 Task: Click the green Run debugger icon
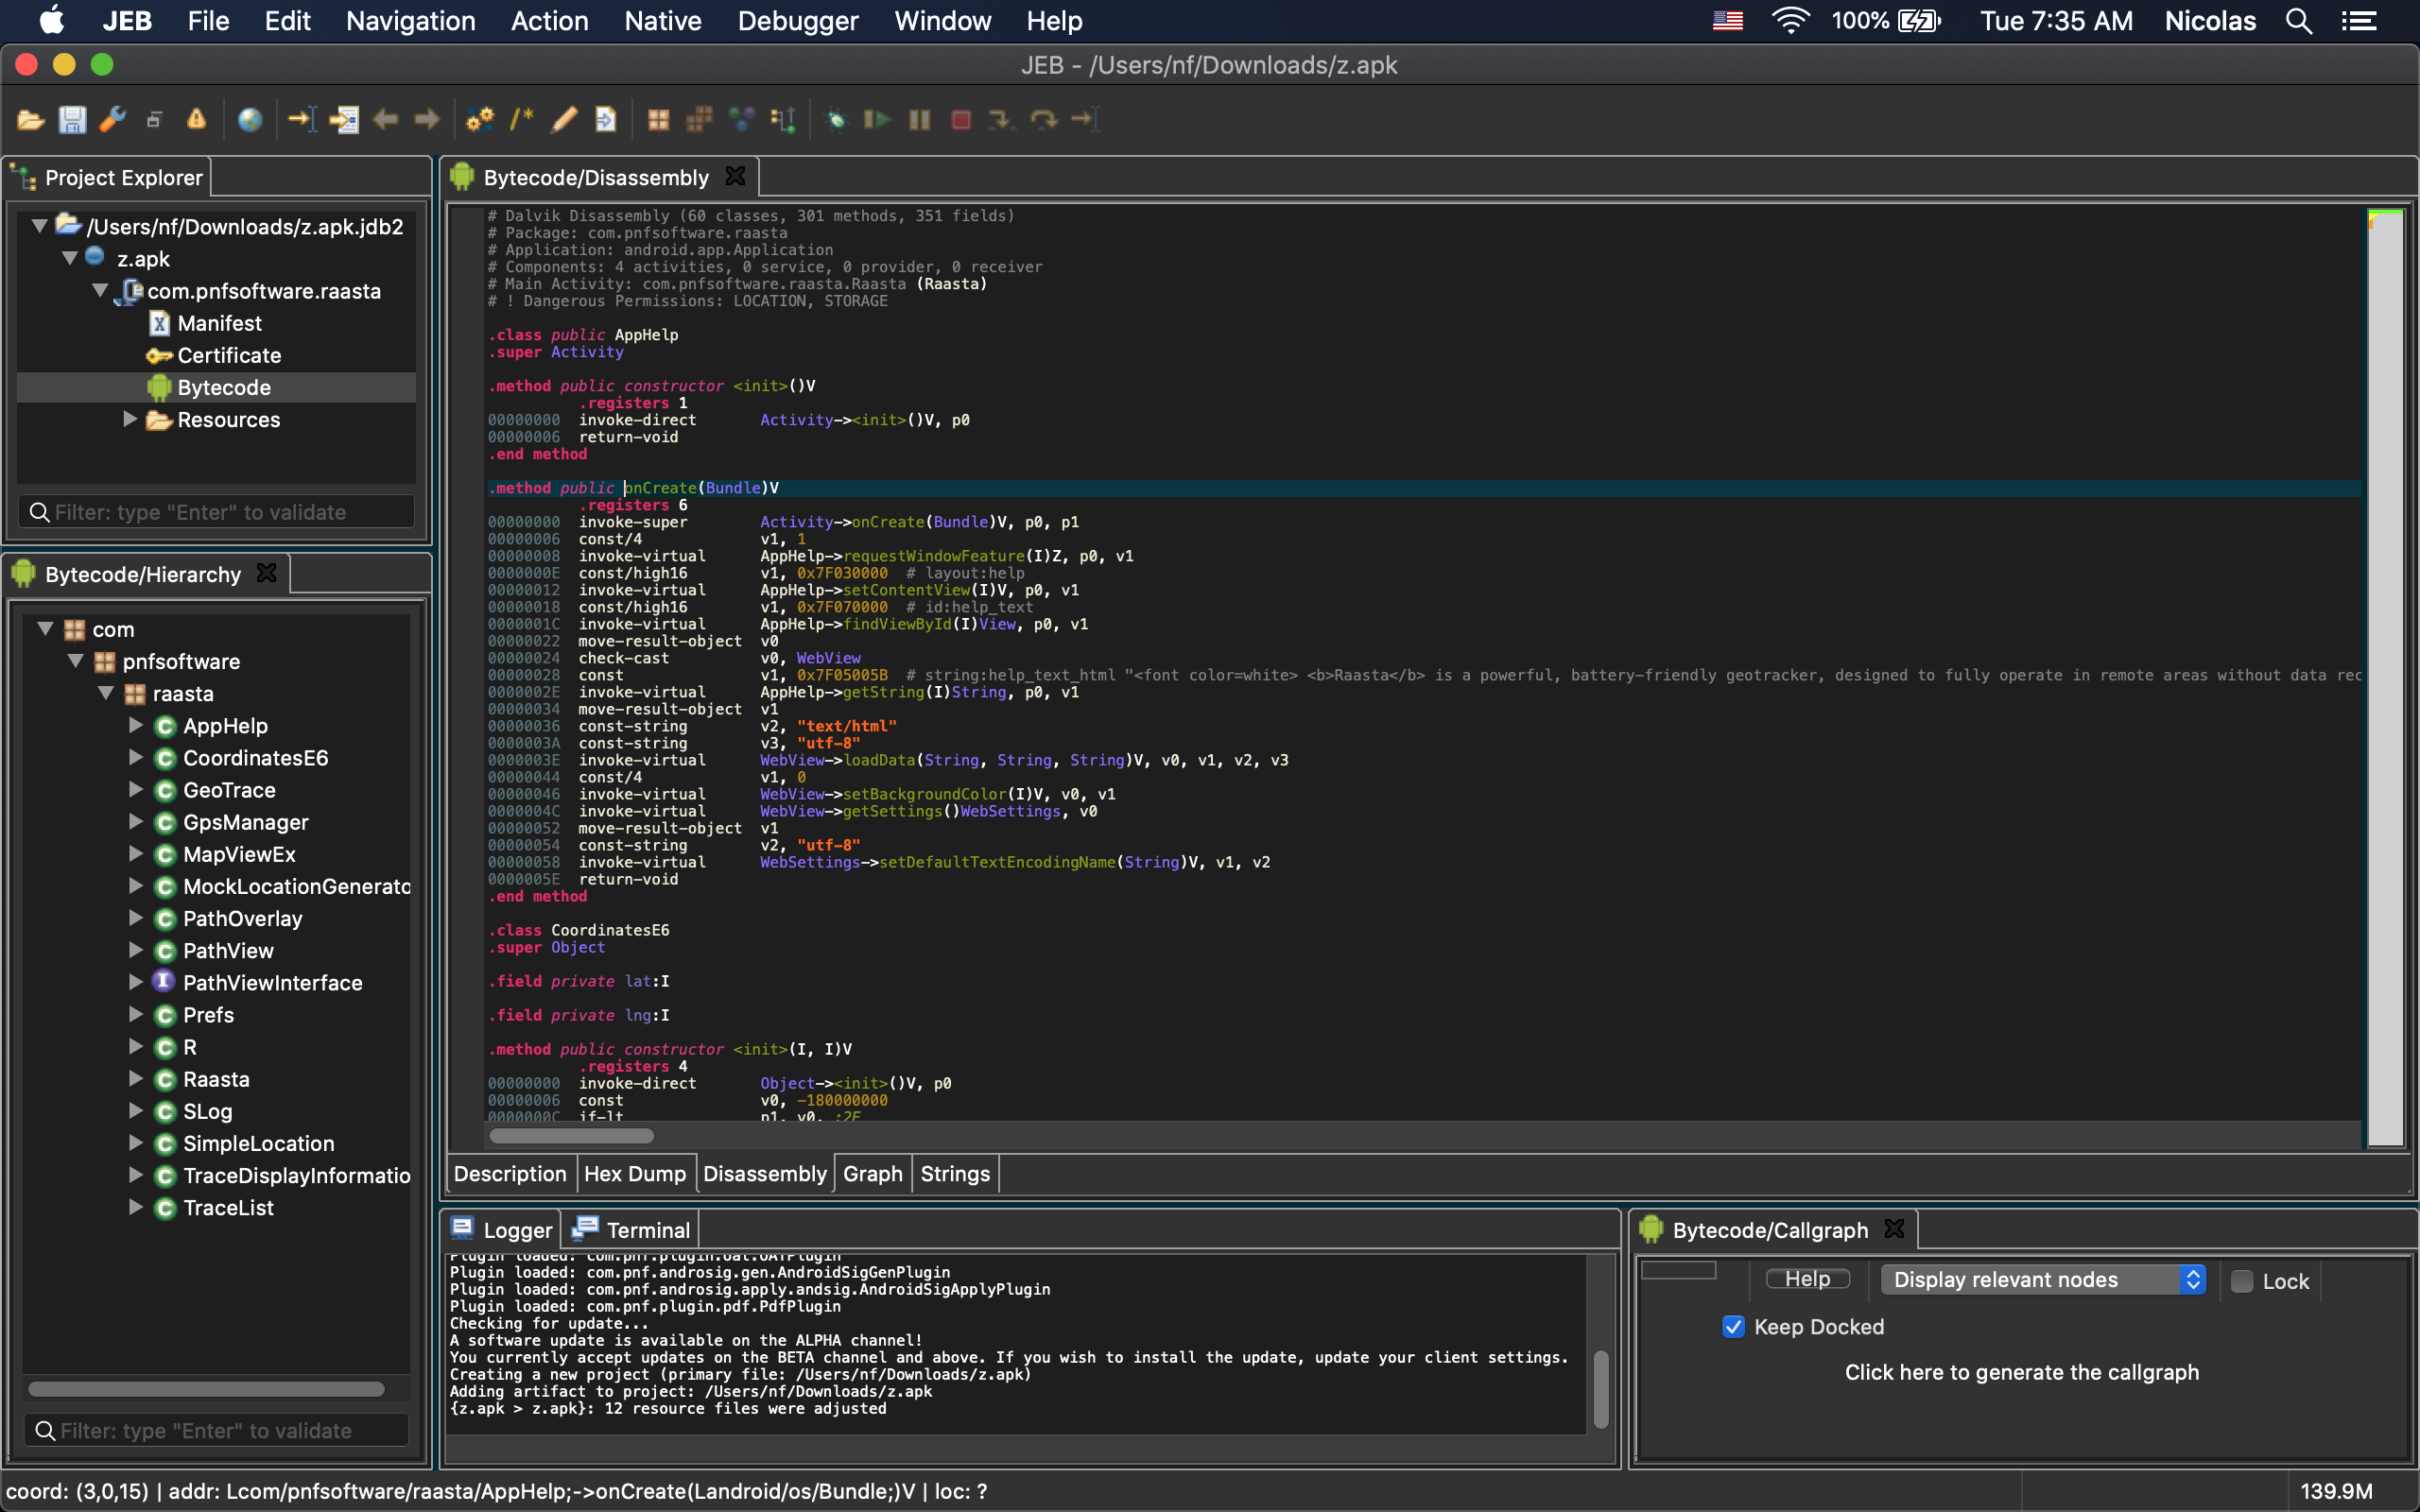[x=877, y=120]
